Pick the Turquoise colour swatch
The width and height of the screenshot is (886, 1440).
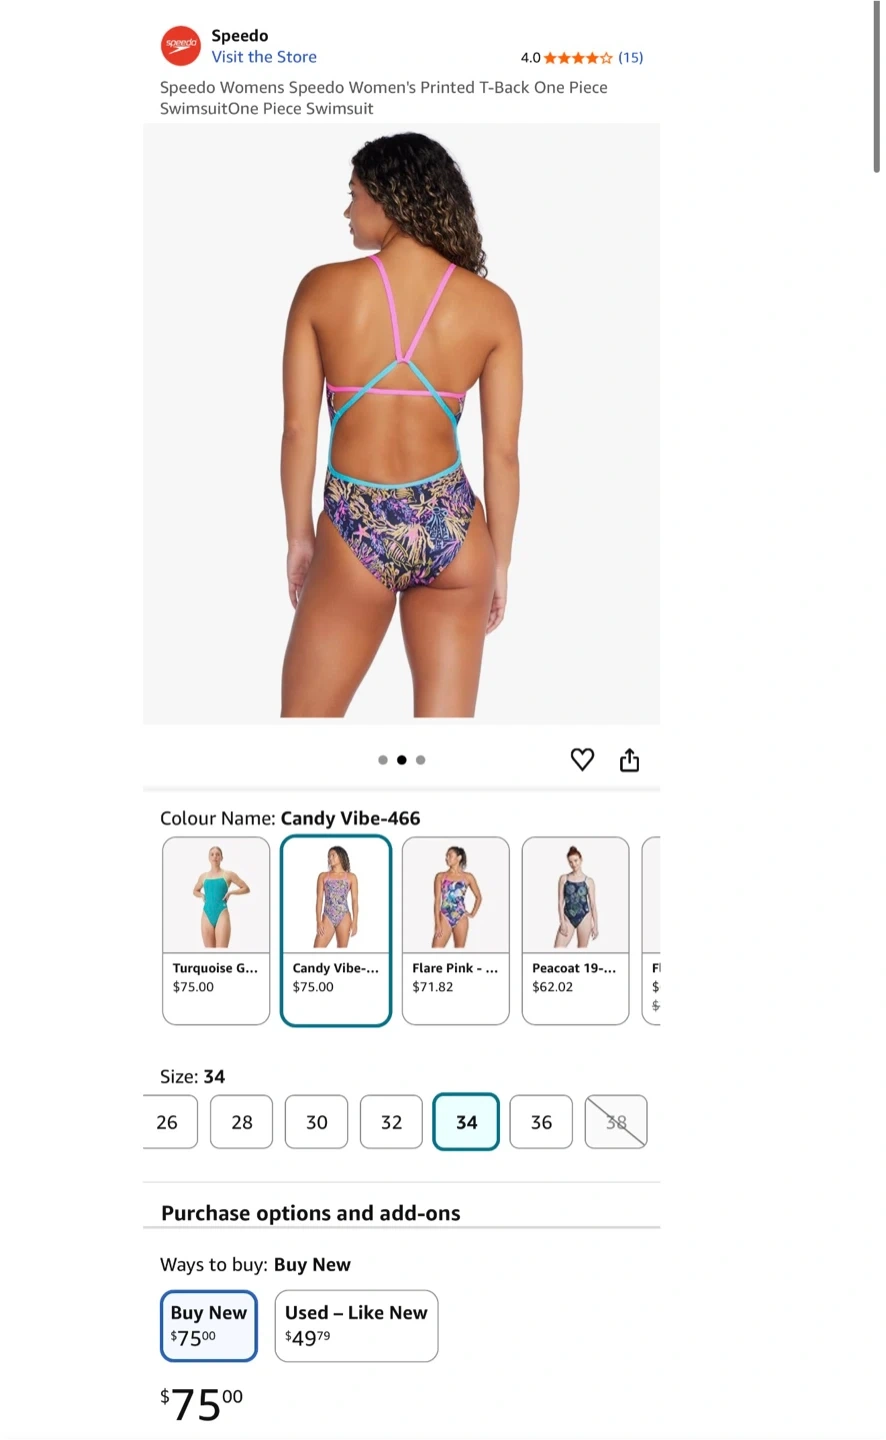click(216, 931)
